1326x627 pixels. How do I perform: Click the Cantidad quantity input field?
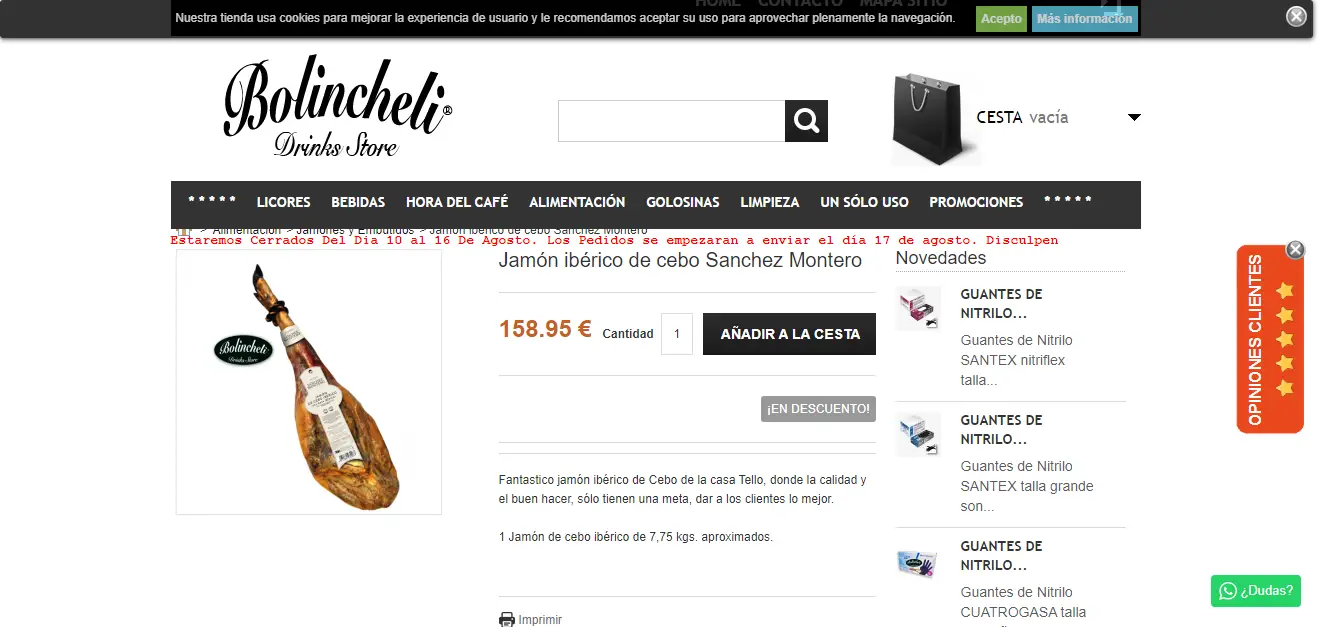[x=677, y=334]
